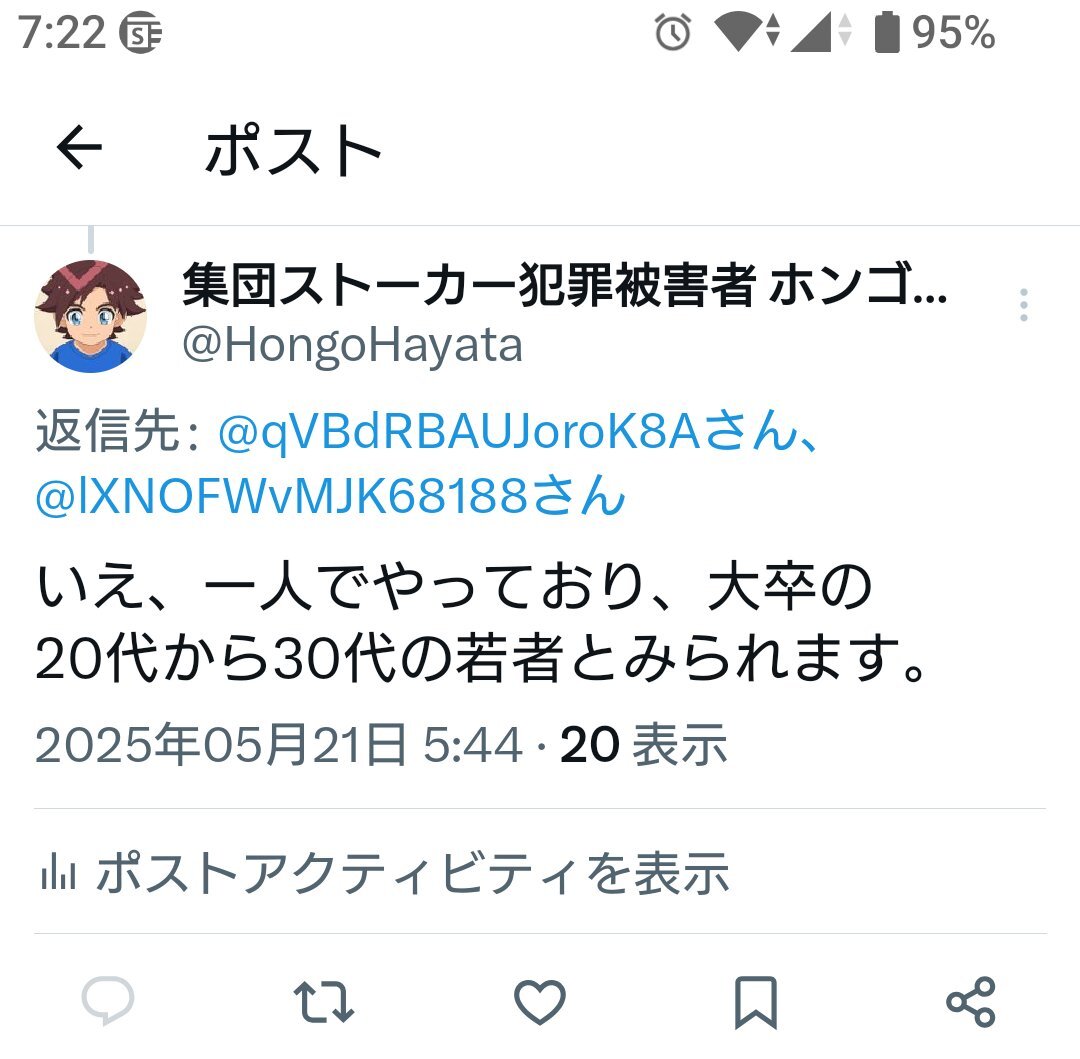Tap the 20 表示 view count
1080x1059 pixels.
click(x=643, y=745)
